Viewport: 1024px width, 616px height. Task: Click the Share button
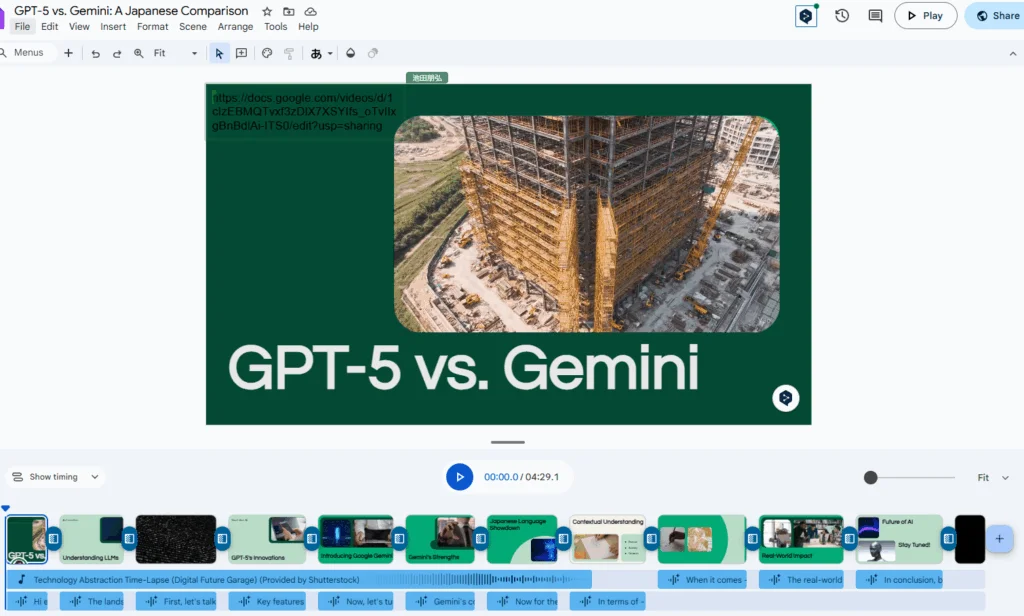(995, 16)
